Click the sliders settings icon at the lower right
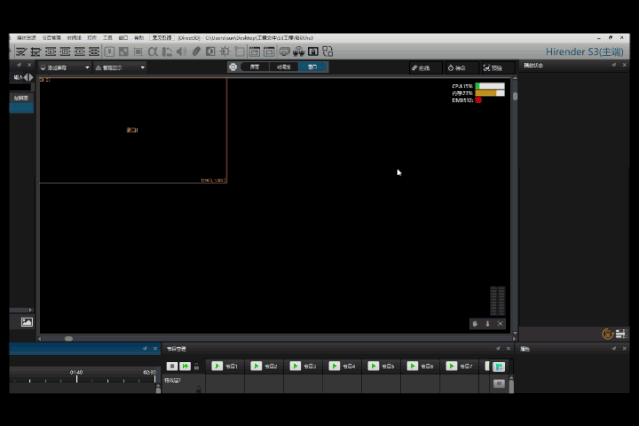Viewport: 639px width, 426px height. point(621,334)
